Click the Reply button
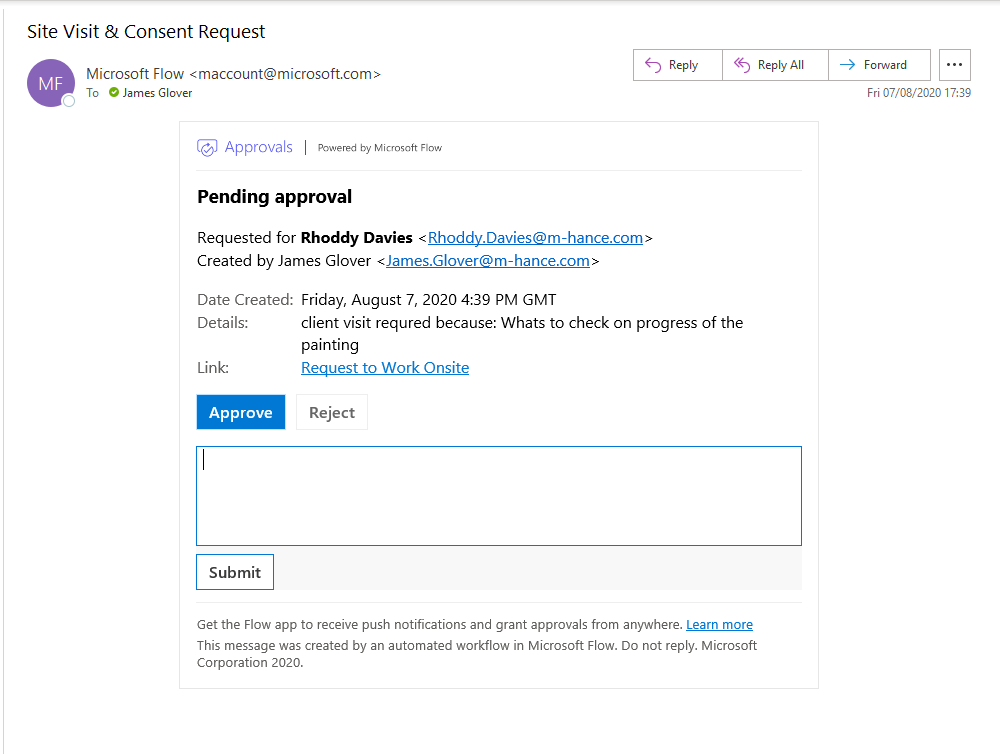 click(678, 65)
